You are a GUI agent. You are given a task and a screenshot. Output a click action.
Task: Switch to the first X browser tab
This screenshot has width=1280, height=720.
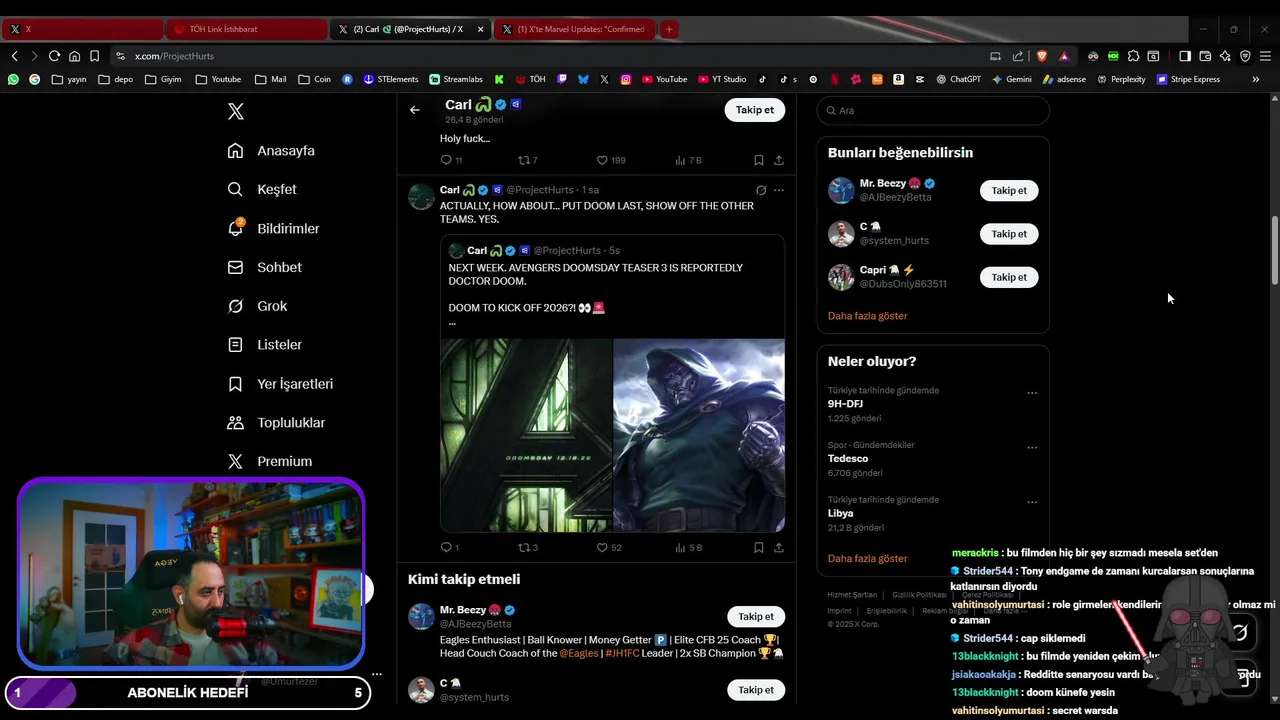coord(80,29)
